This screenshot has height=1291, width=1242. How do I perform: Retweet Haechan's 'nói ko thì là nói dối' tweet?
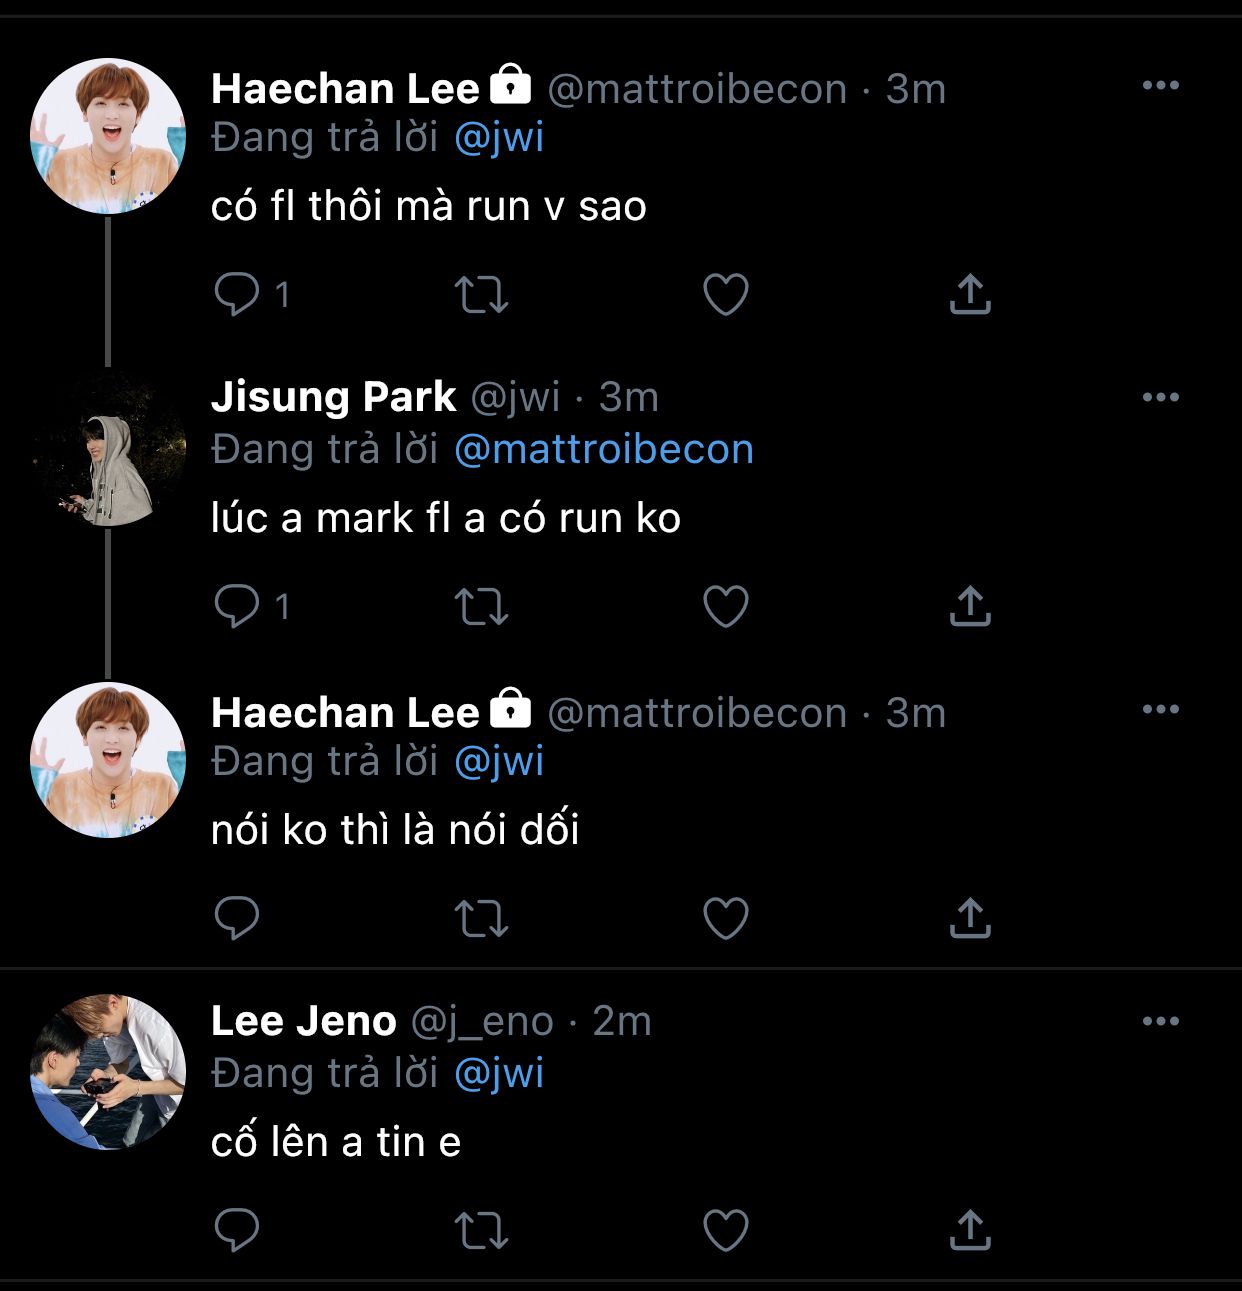(481, 918)
